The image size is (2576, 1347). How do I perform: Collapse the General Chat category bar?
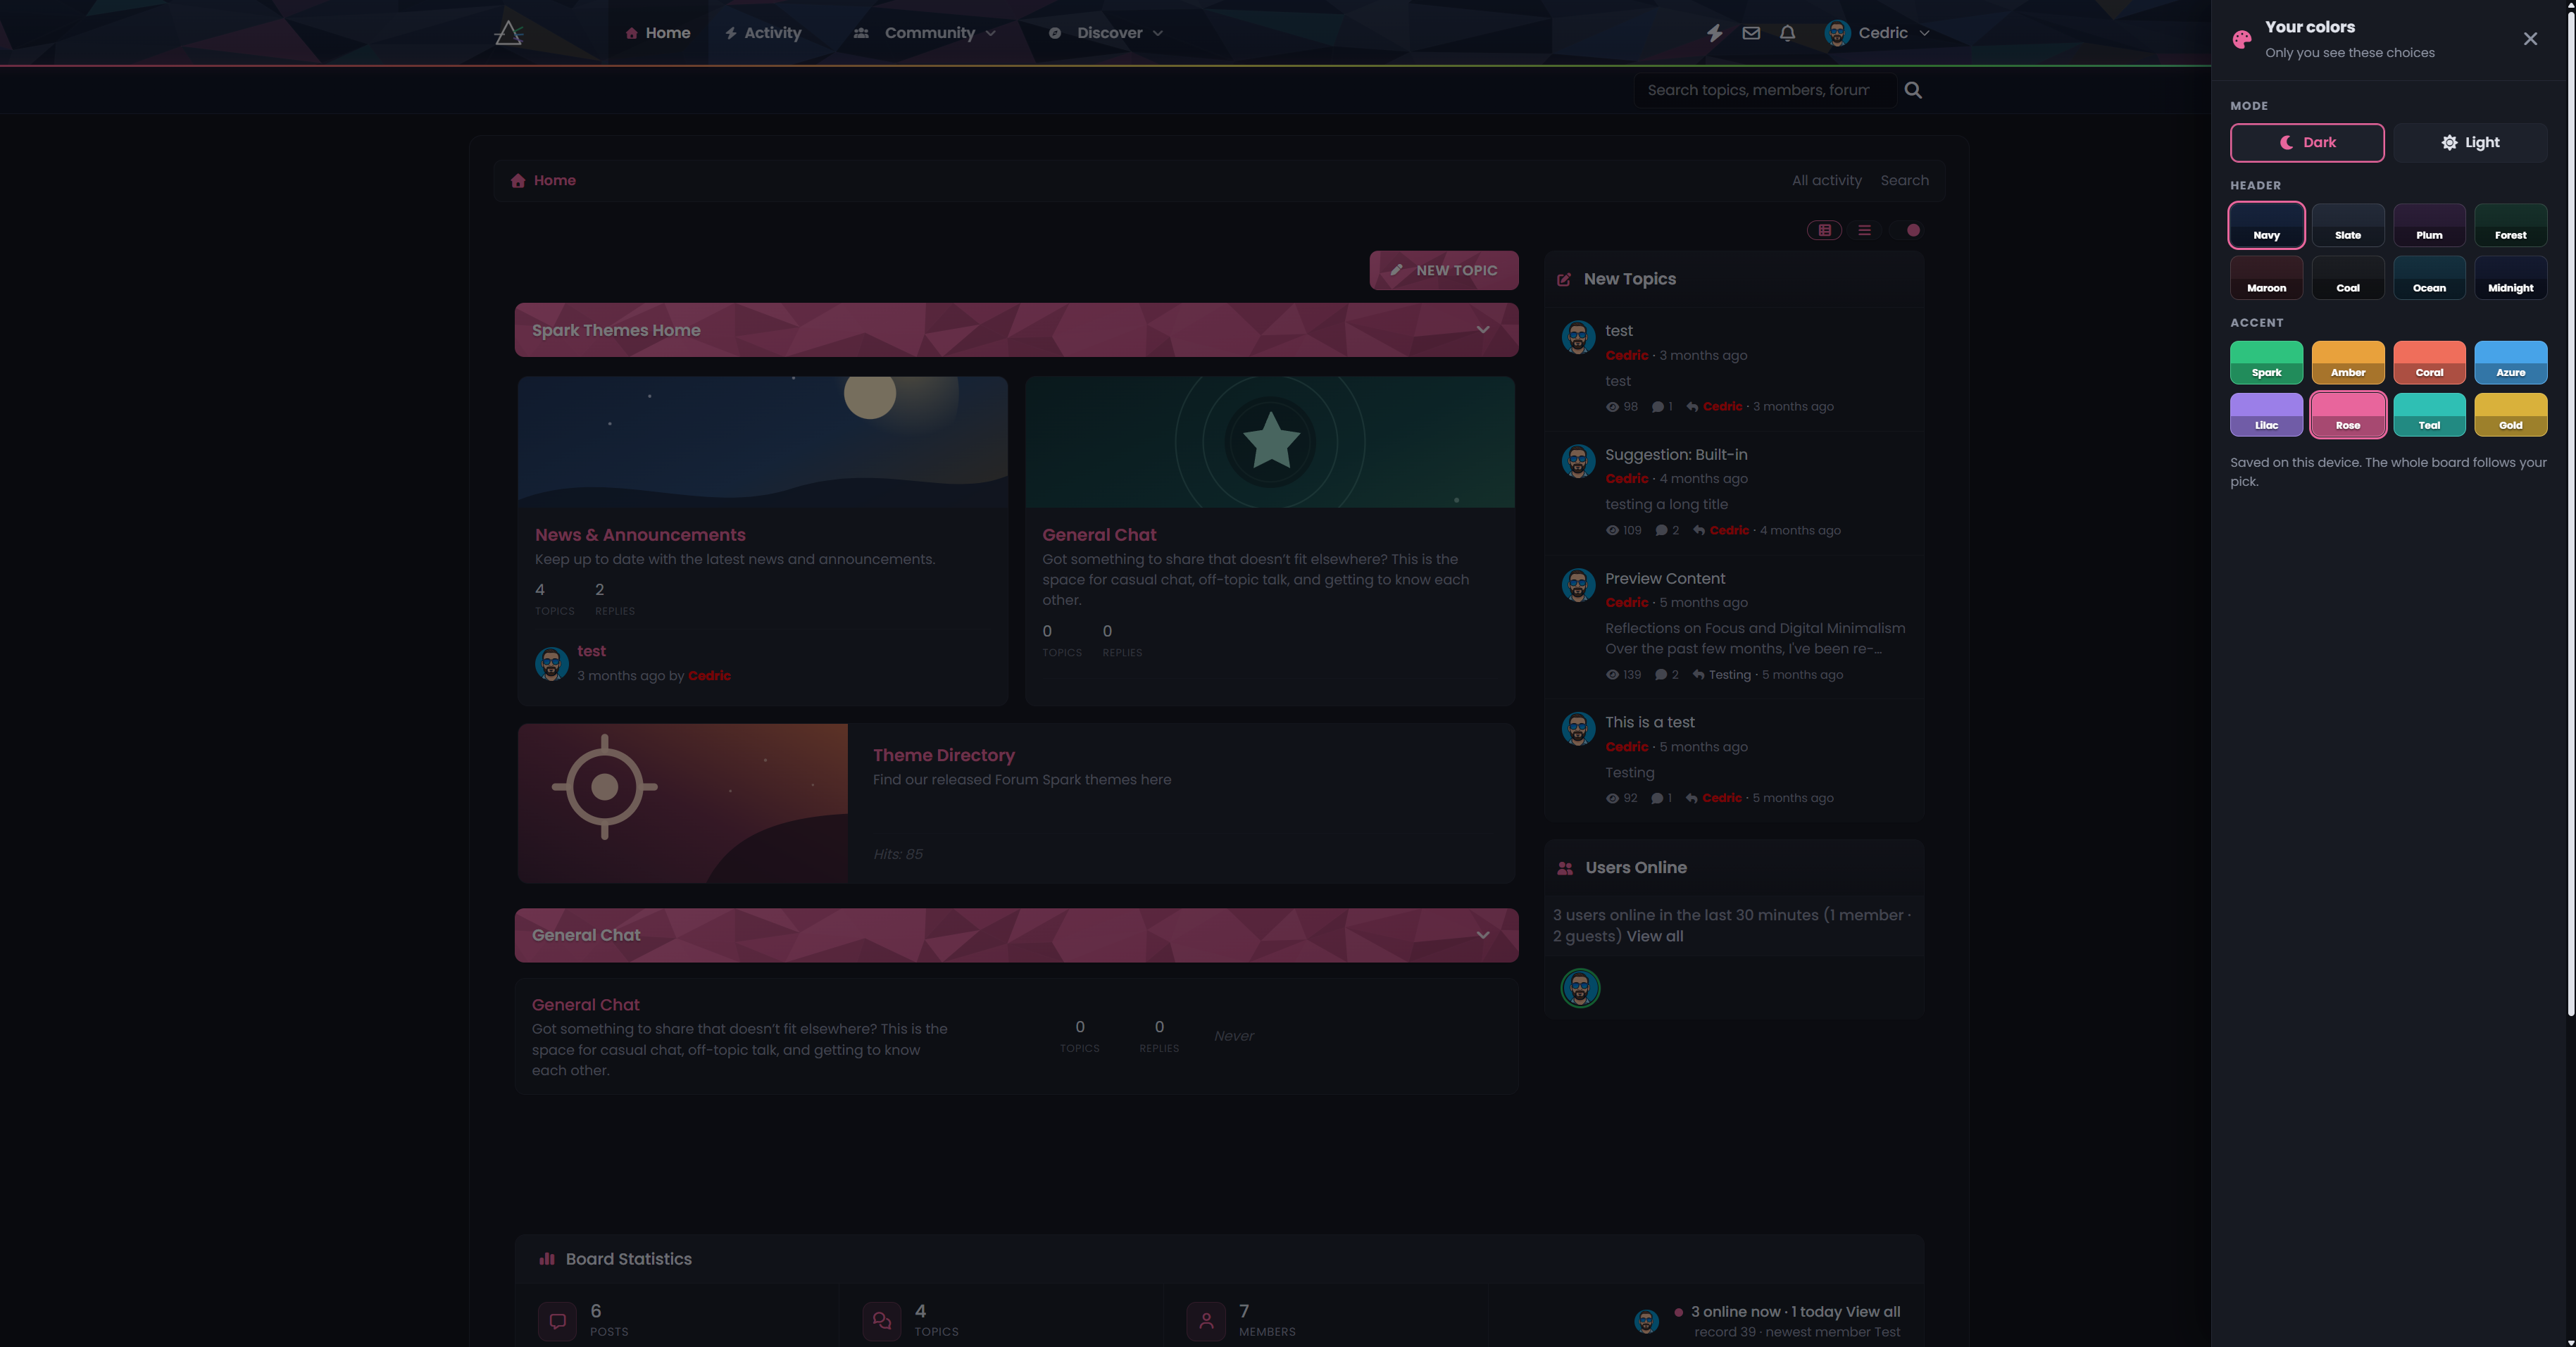(1483, 935)
